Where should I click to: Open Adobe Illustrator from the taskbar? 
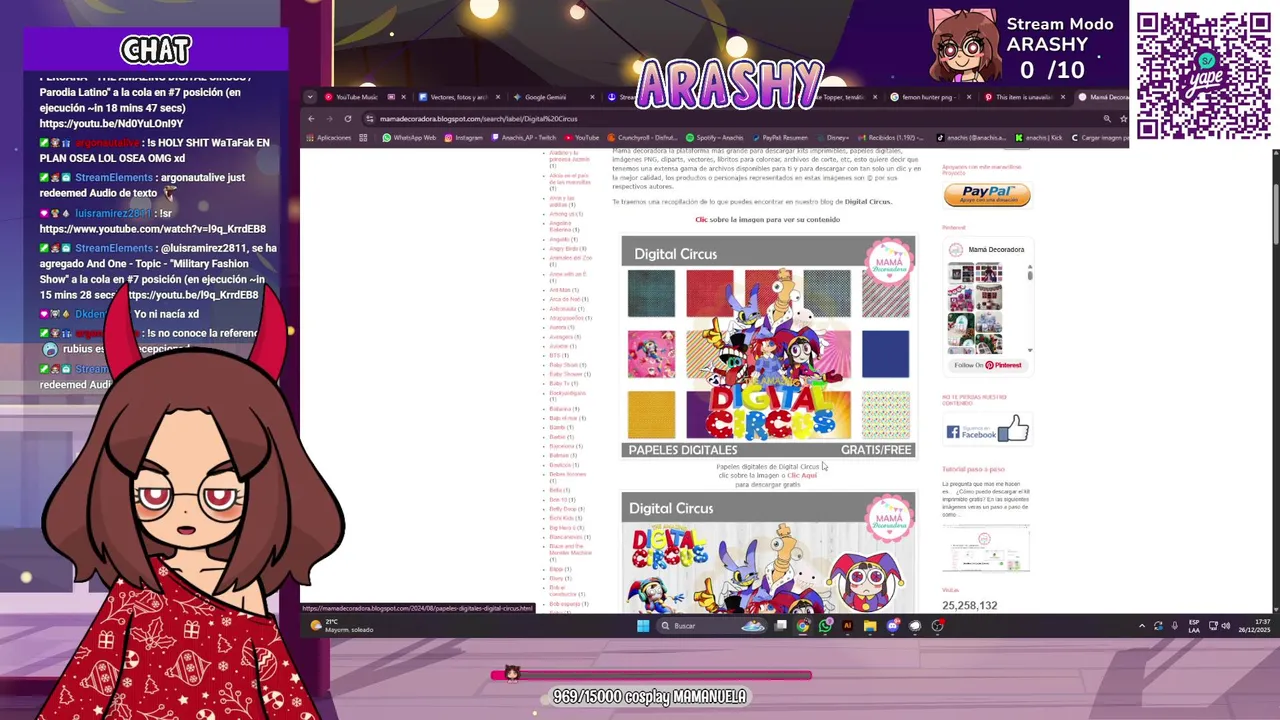[x=847, y=626]
